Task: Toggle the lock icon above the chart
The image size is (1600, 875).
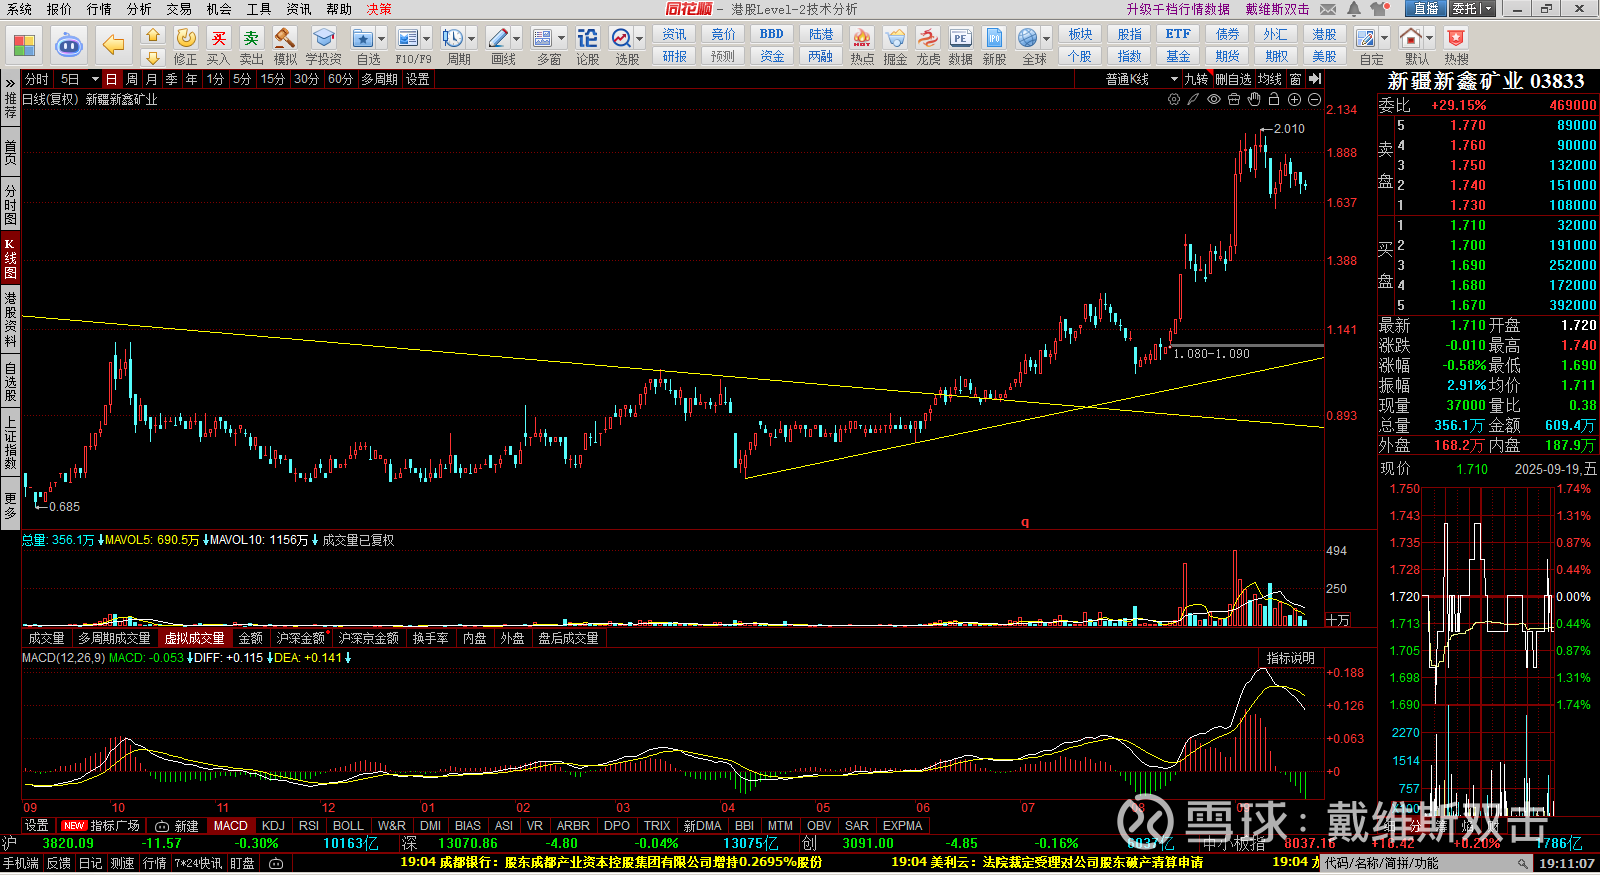Action: [x=1274, y=99]
